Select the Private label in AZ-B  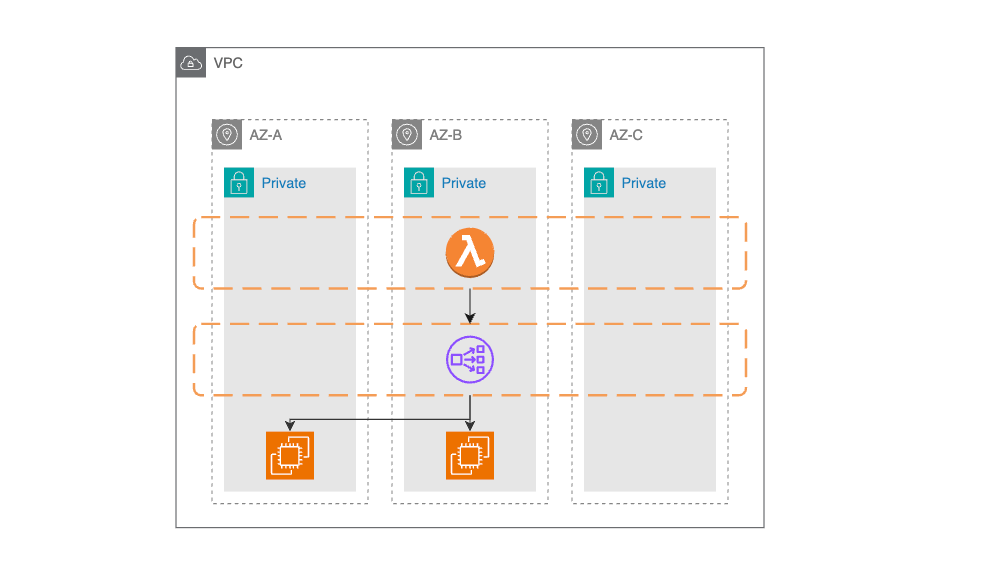coord(464,183)
